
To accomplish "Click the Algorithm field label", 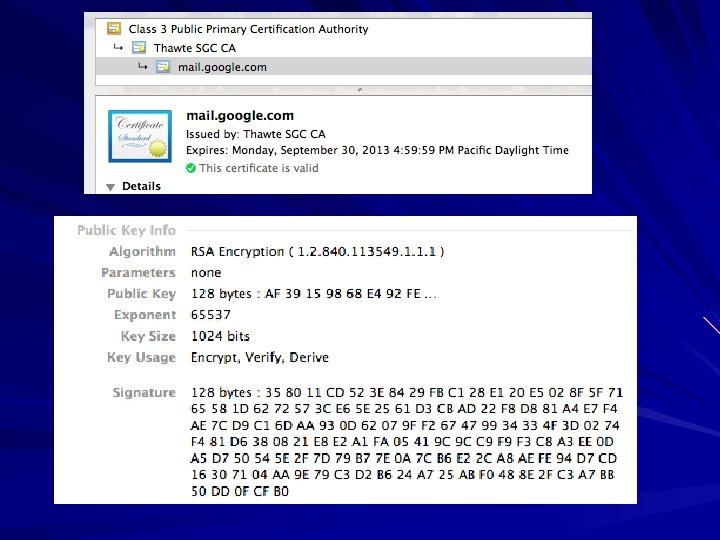I will 142,252.
